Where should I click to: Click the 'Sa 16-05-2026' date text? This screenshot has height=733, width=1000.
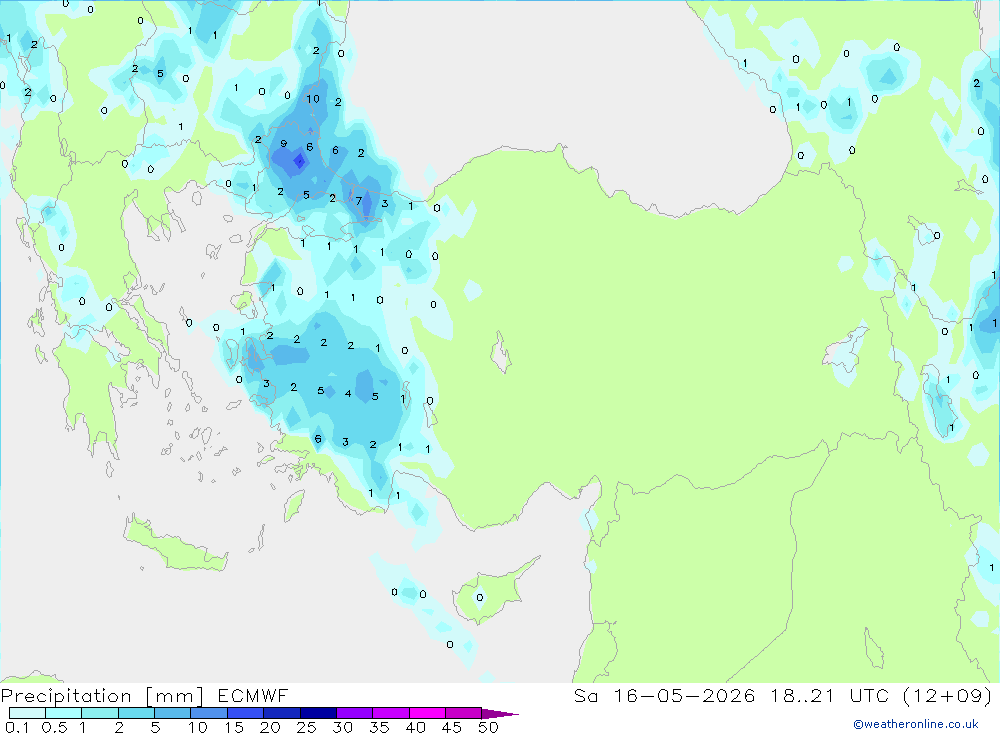pyautogui.click(x=664, y=695)
